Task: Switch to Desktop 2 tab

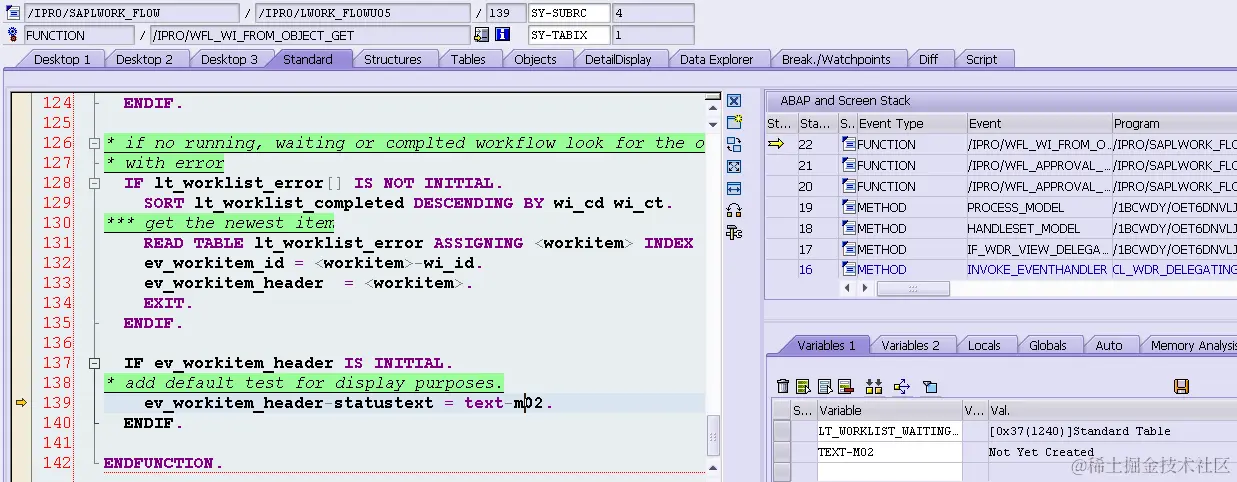Action: (144, 59)
